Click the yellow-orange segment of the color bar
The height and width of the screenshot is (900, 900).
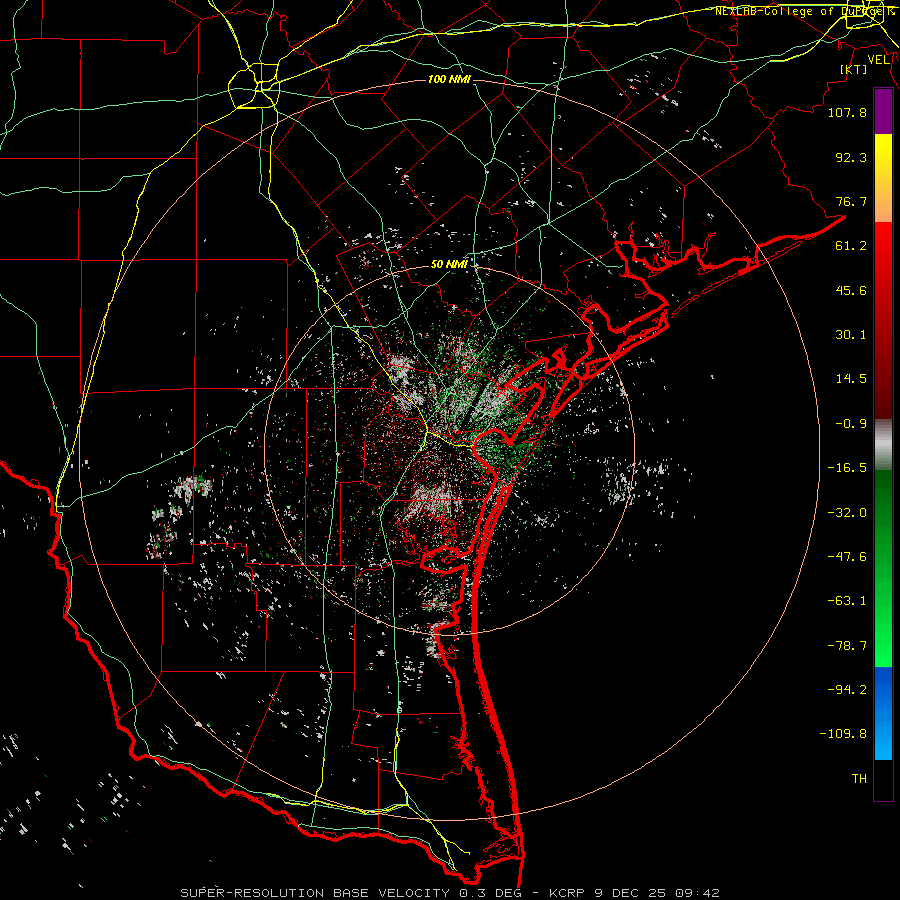[883, 178]
